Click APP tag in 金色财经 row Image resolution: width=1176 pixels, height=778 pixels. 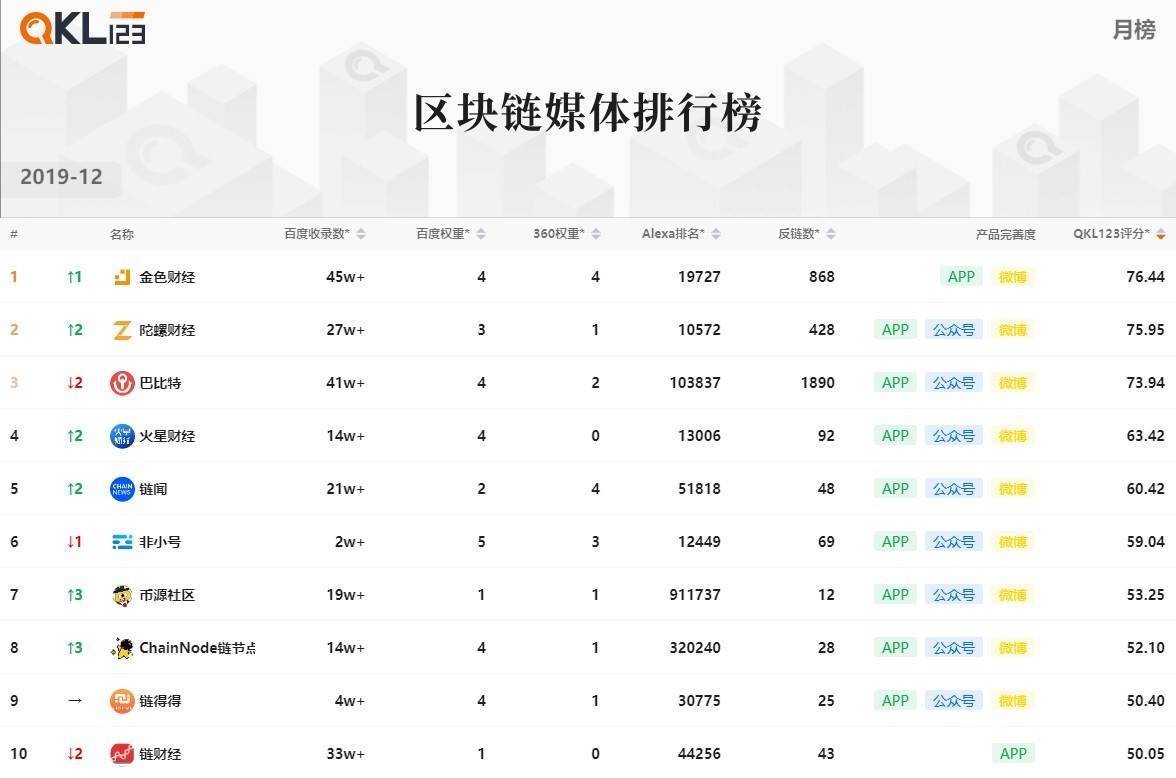click(x=961, y=277)
